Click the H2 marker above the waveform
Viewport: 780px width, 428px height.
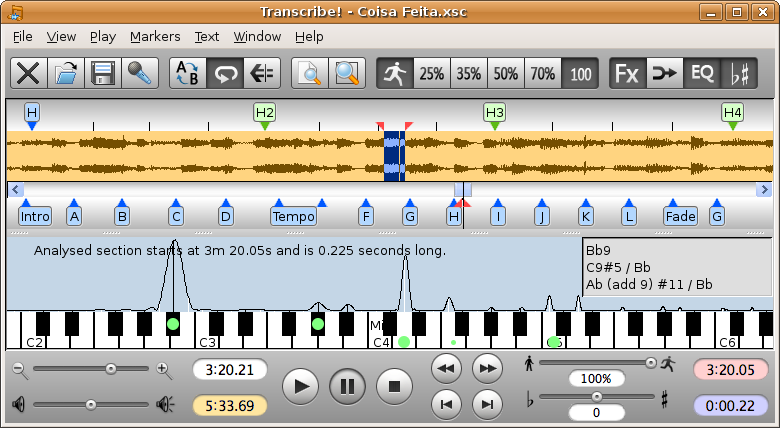pos(265,112)
